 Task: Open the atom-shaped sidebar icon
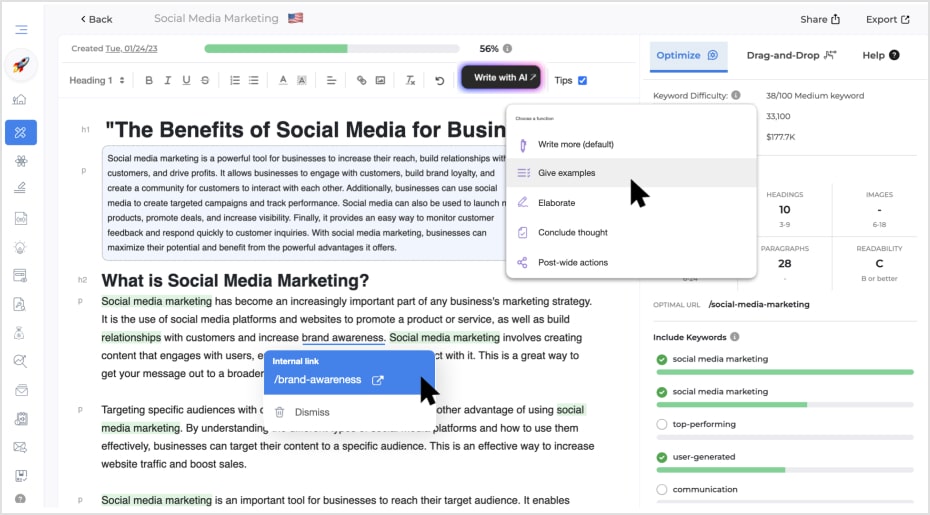click(21, 161)
